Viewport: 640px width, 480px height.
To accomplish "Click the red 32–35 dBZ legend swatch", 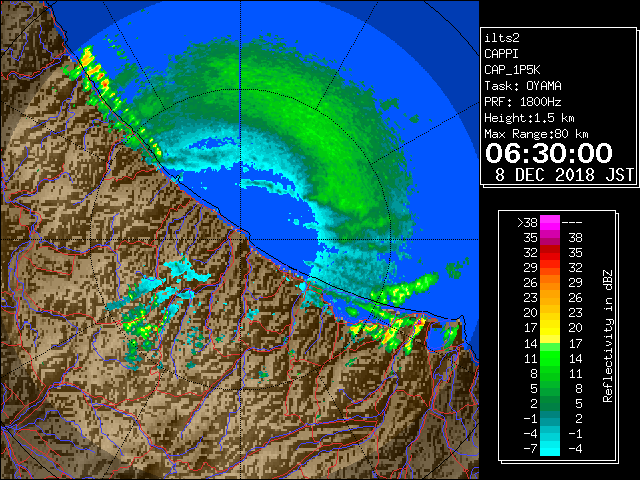I will (x=550, y=253).
